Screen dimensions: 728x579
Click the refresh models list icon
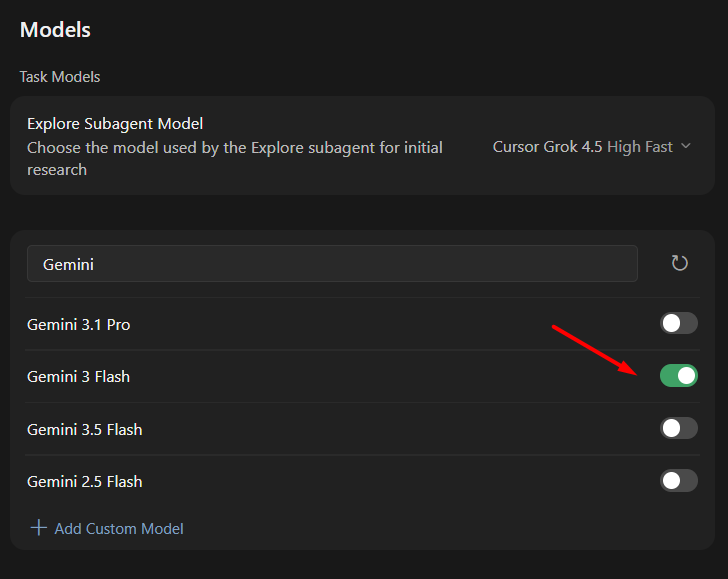[x=679, y=263]
